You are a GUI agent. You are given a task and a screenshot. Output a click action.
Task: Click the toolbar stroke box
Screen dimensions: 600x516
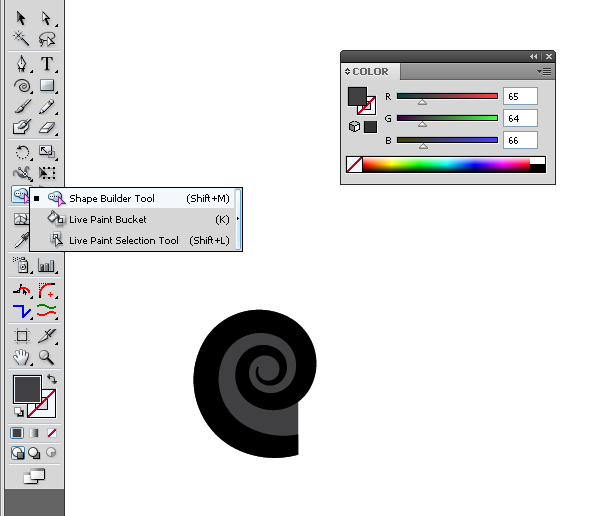pyautogui.click(x=47, y=409)
